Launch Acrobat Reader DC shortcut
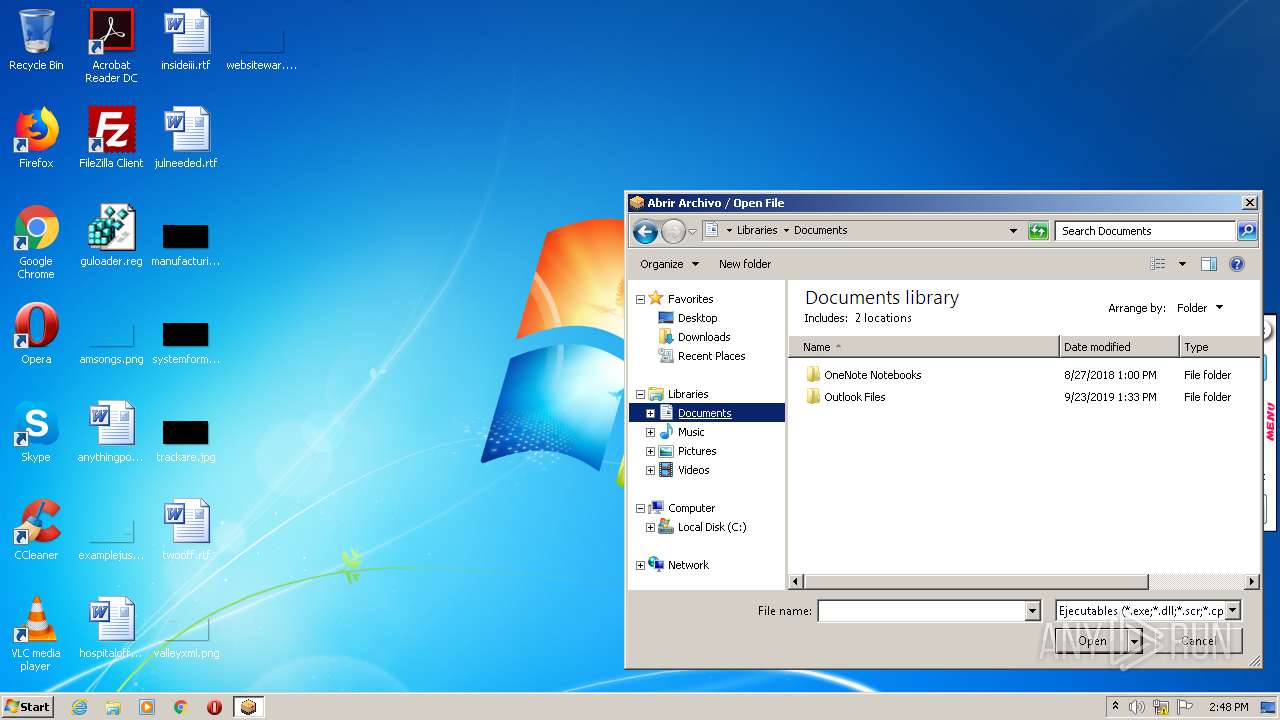The image size is (1280, 720). coord(111,46)
